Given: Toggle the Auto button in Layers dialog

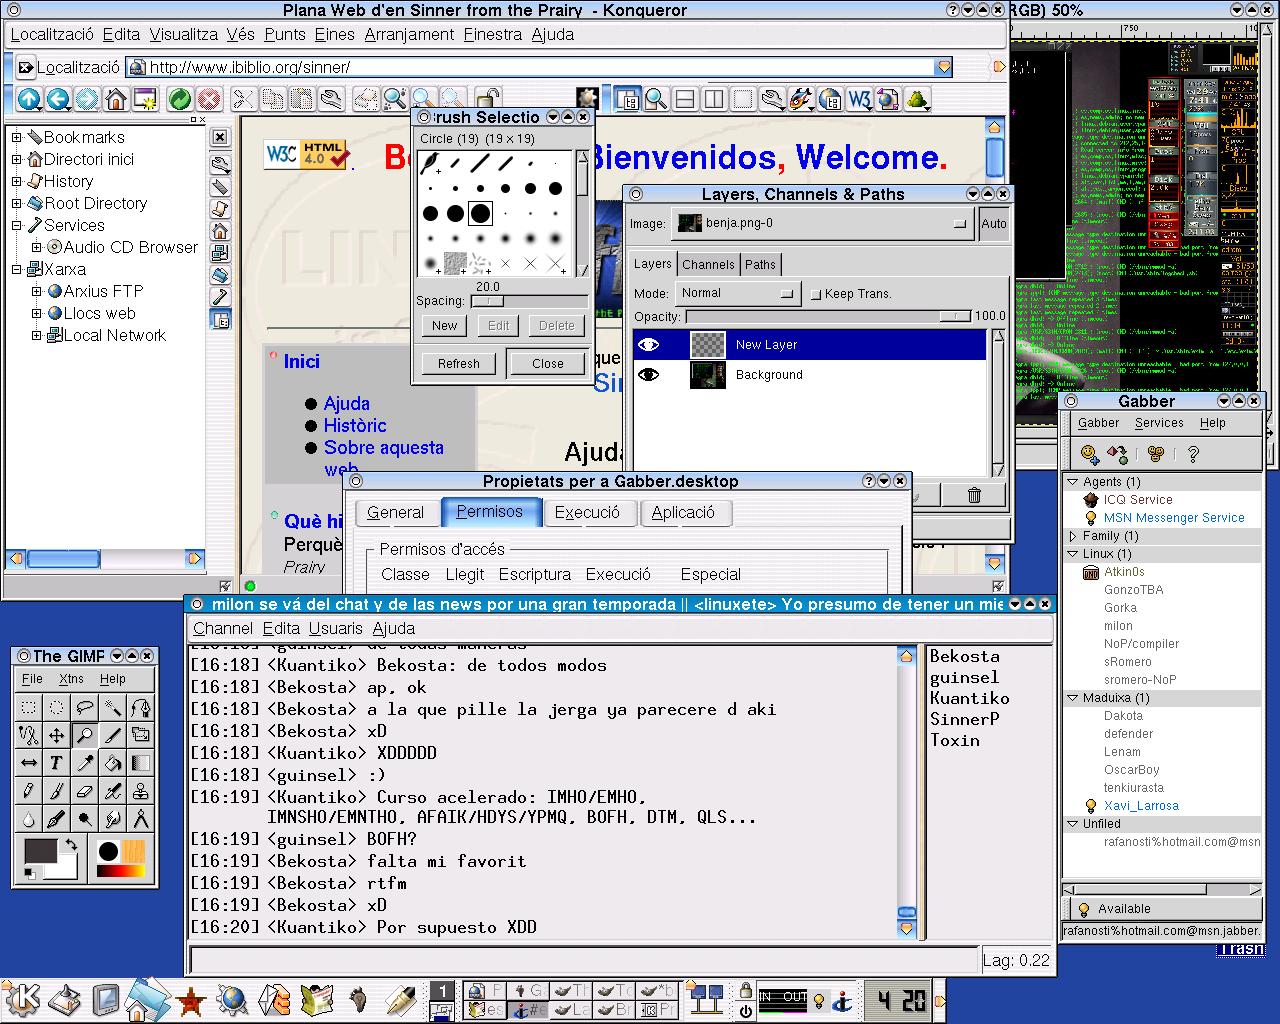Looking at the screenshot, I should pos(994,224).
